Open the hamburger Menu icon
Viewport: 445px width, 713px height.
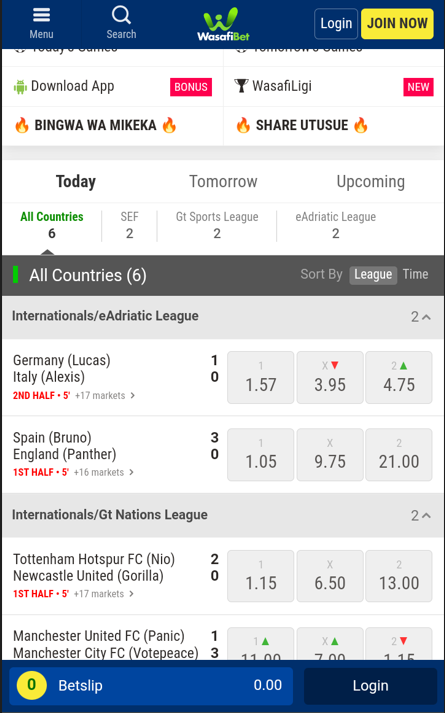pos(41,15)
